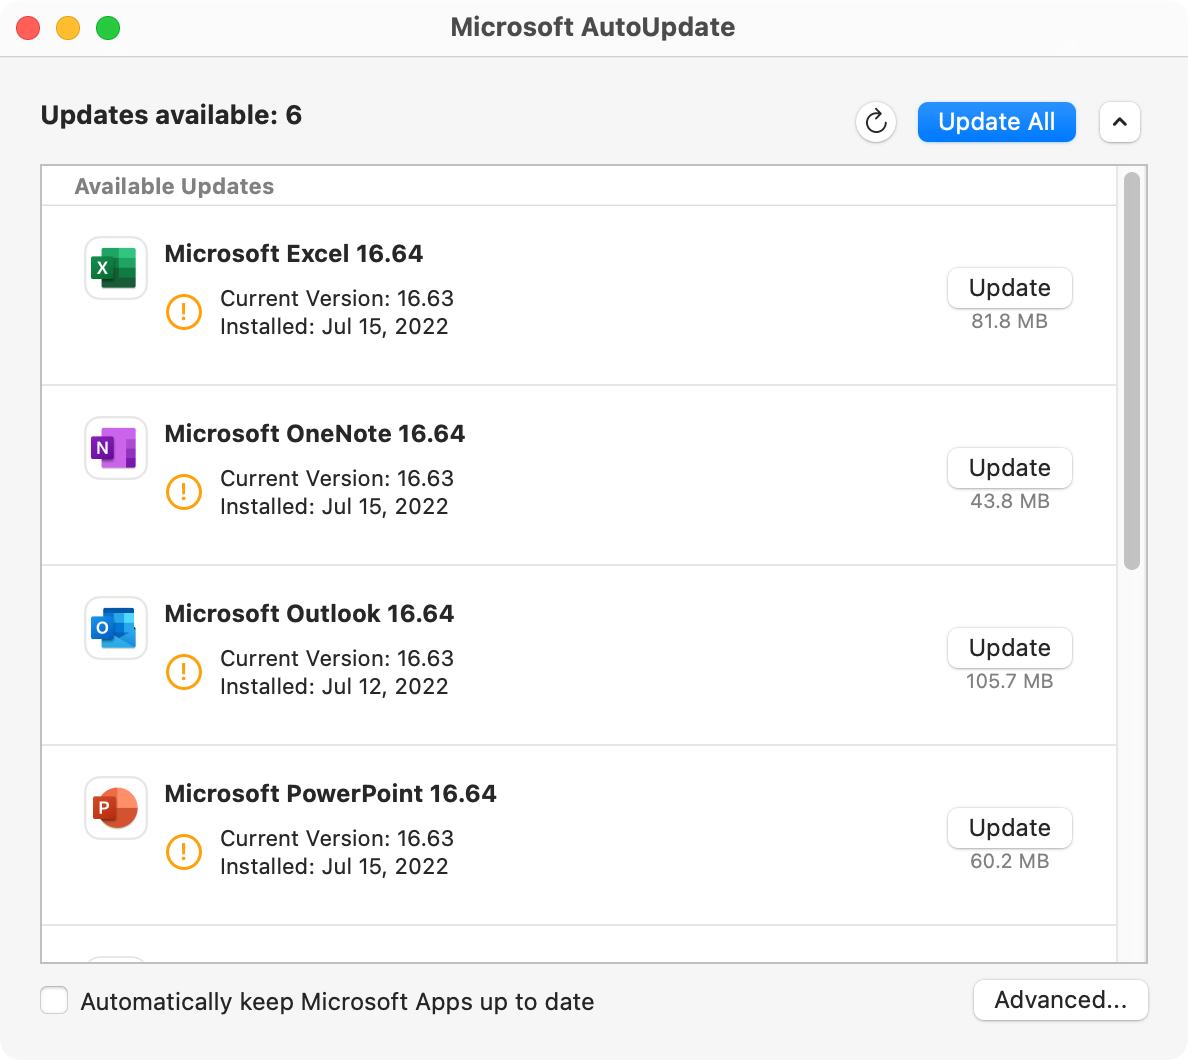Click the Microsoft Outlook app icon
This screenshot has width=1188, height=1060.
click(x=116, y=628)
